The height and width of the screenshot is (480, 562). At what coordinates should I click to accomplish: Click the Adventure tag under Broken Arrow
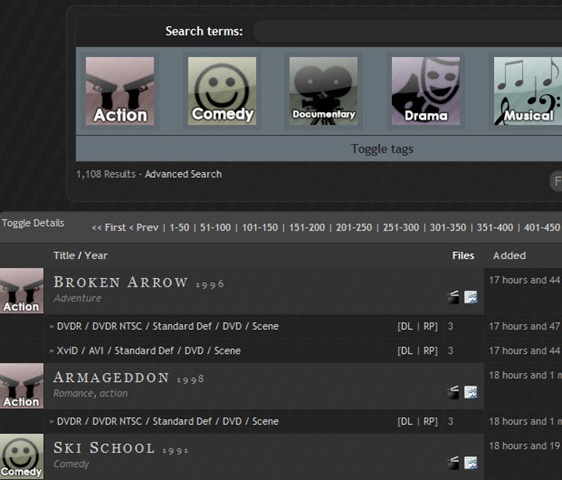click(x=77, y=298)
